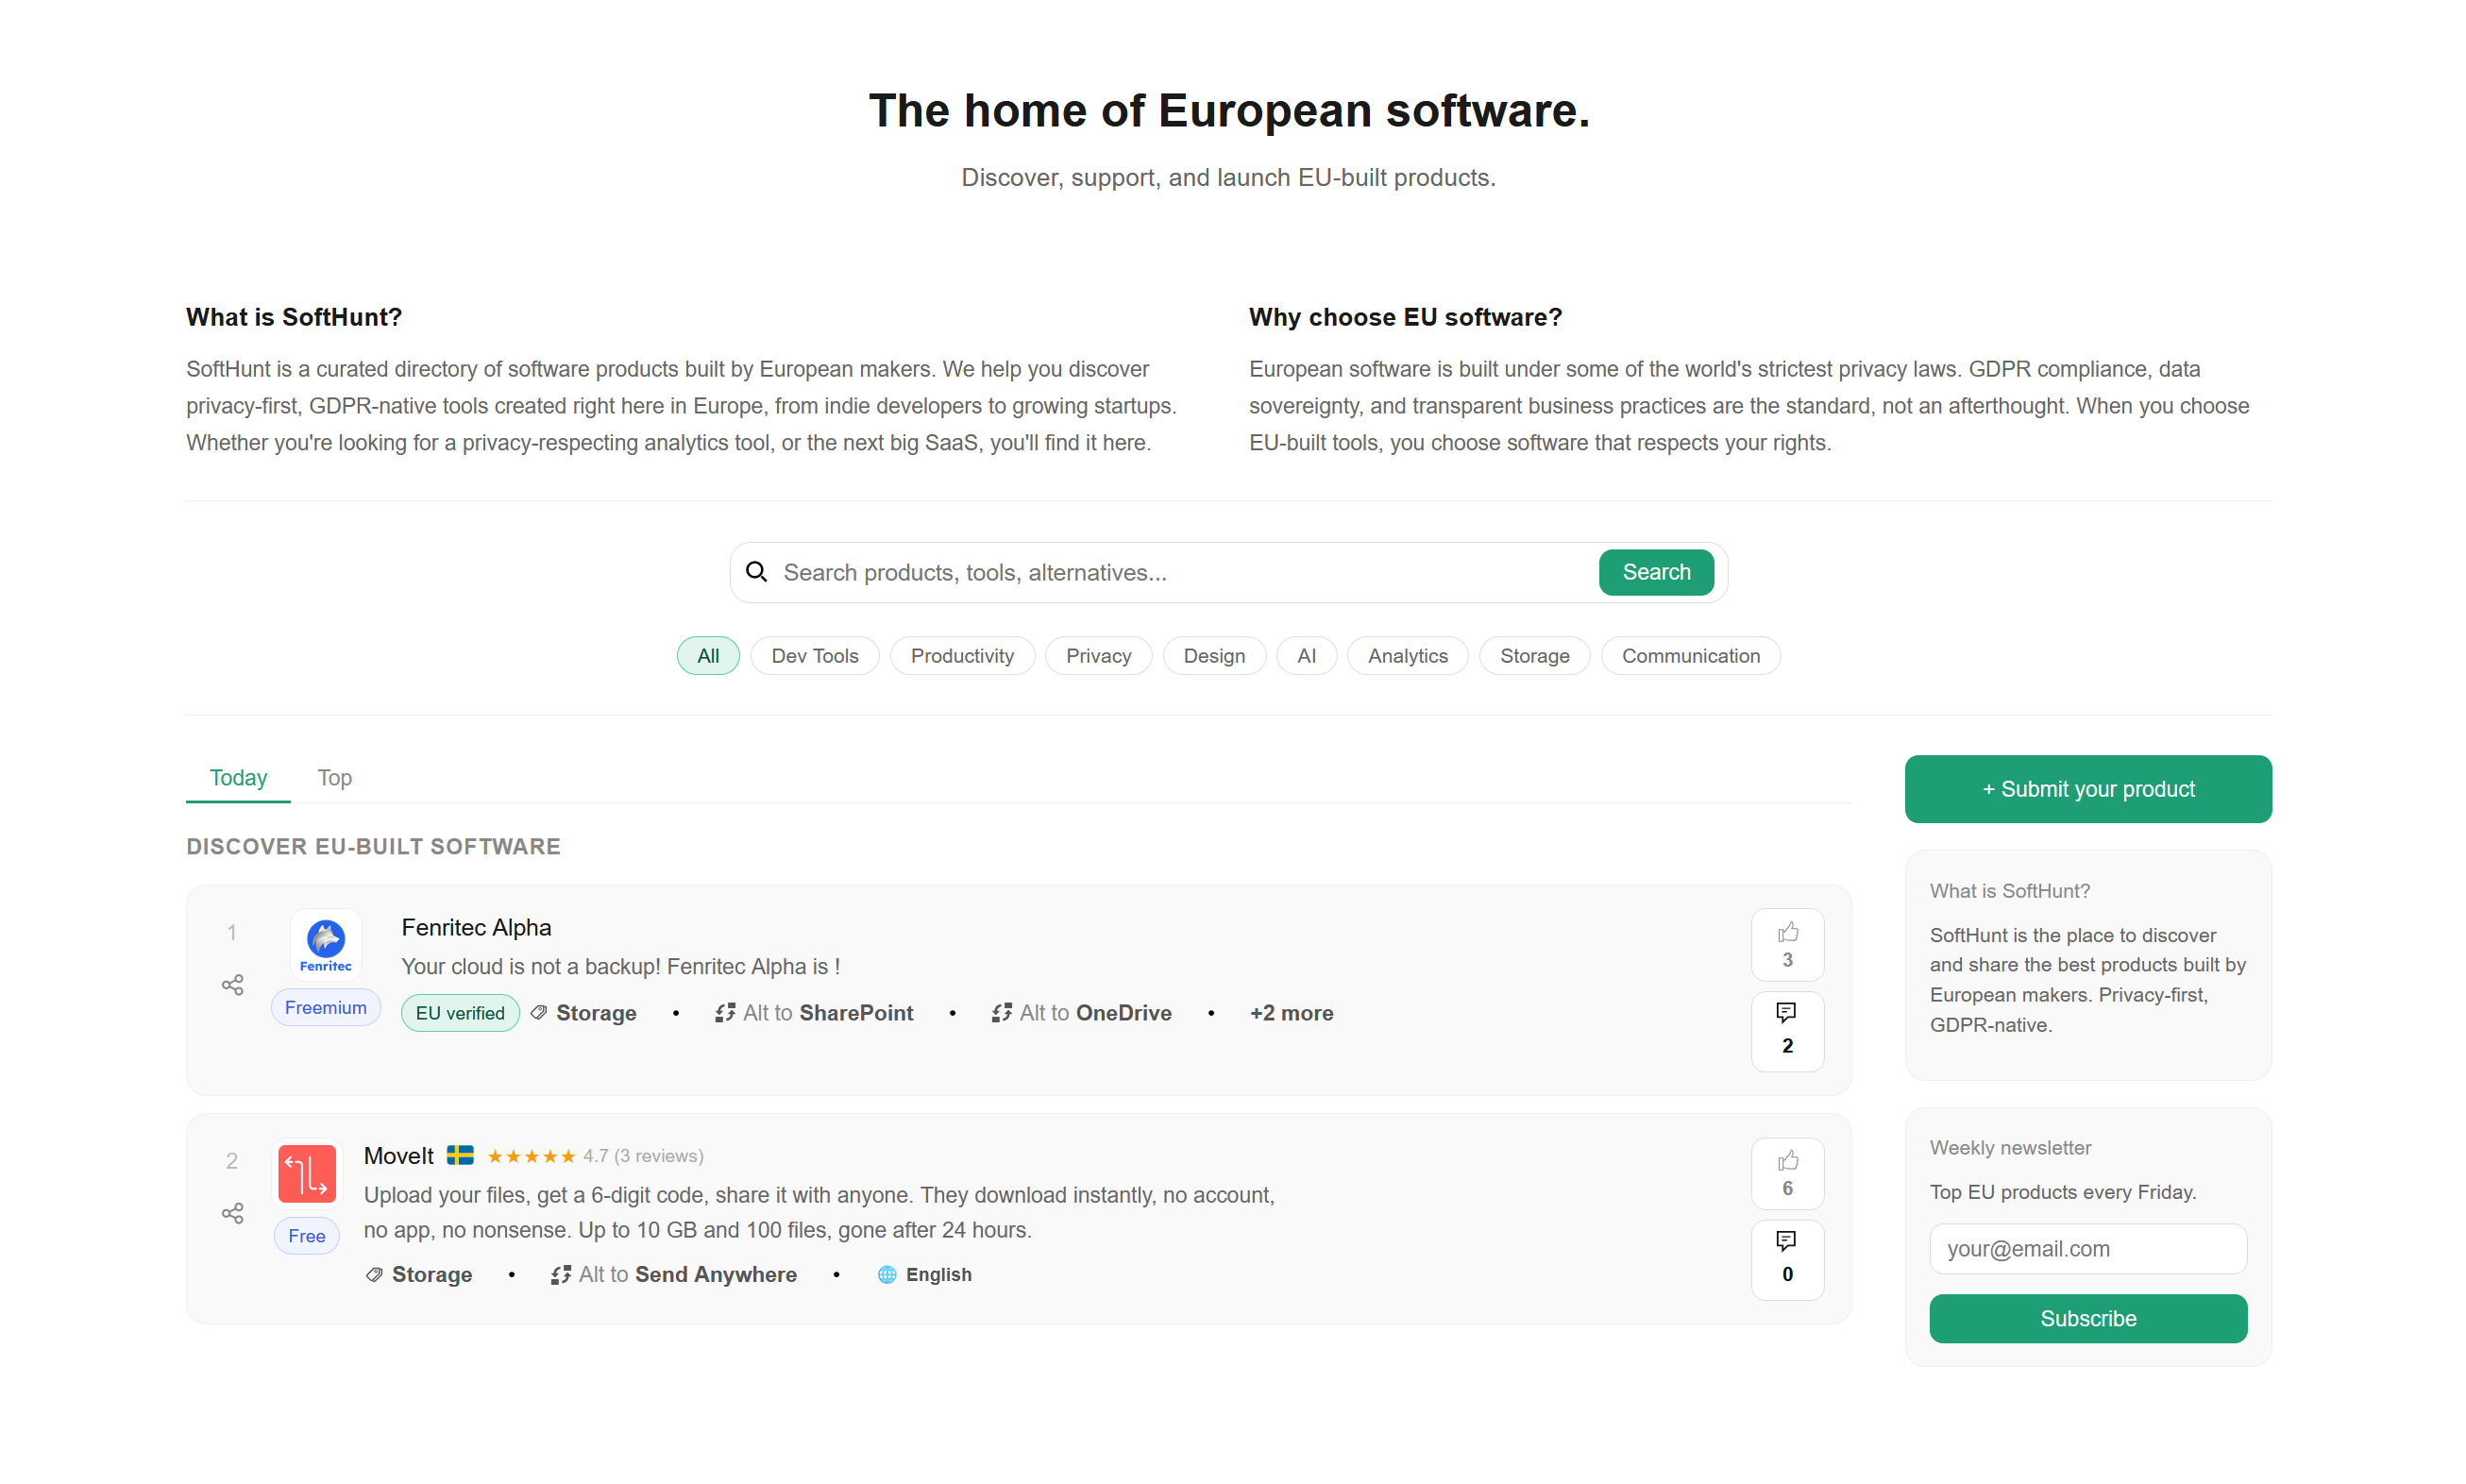
Task: Switch to the Top tab
Action: pyautogui.click(x=334, y=778)
